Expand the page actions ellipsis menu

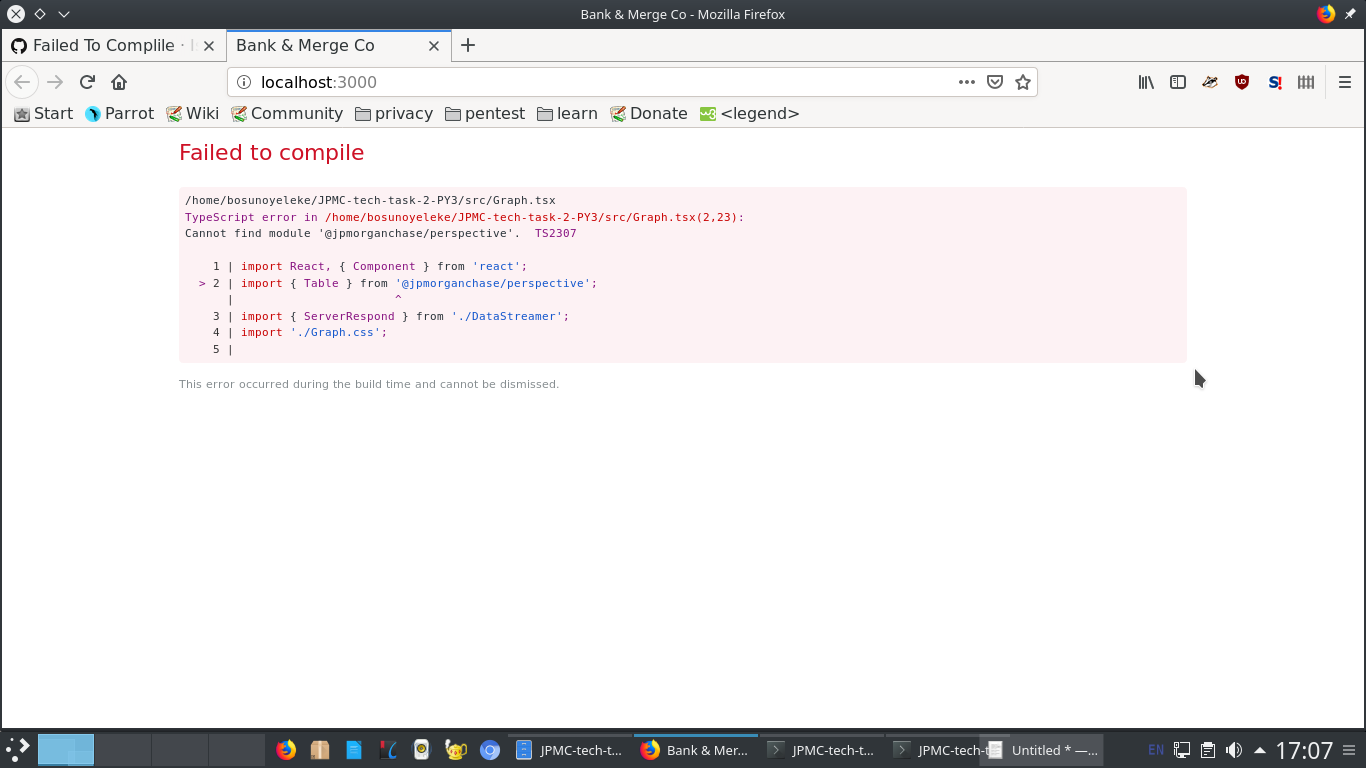(x=966, y=82)
